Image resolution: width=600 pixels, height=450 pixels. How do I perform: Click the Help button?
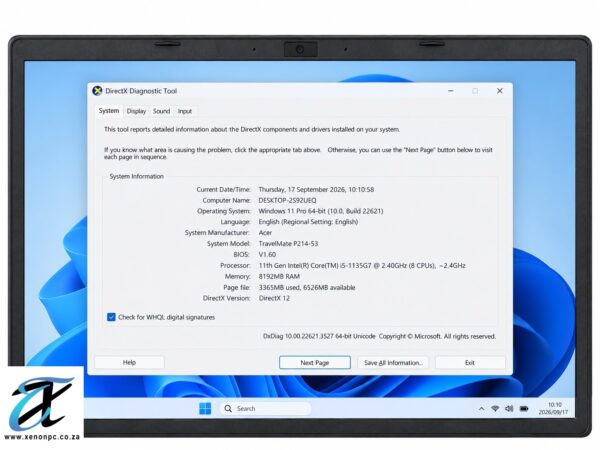click(129, 362)
